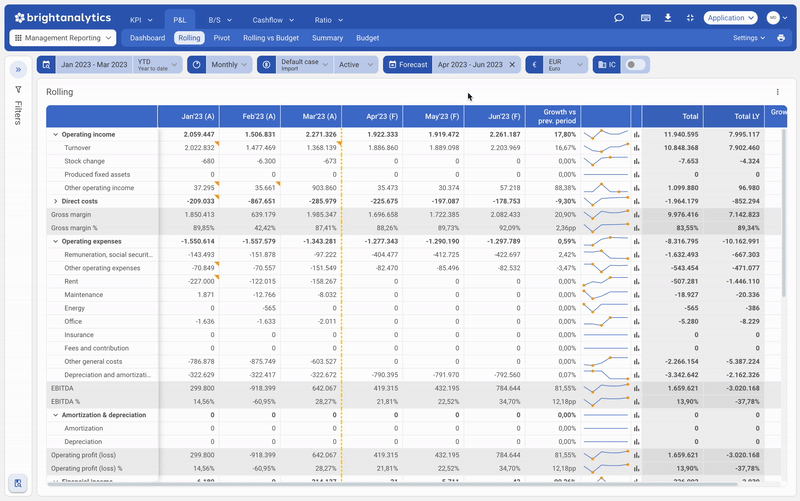Open chart icon for Turnover row
The width and height of the screenshot is (800, 501).
(636, 148)
